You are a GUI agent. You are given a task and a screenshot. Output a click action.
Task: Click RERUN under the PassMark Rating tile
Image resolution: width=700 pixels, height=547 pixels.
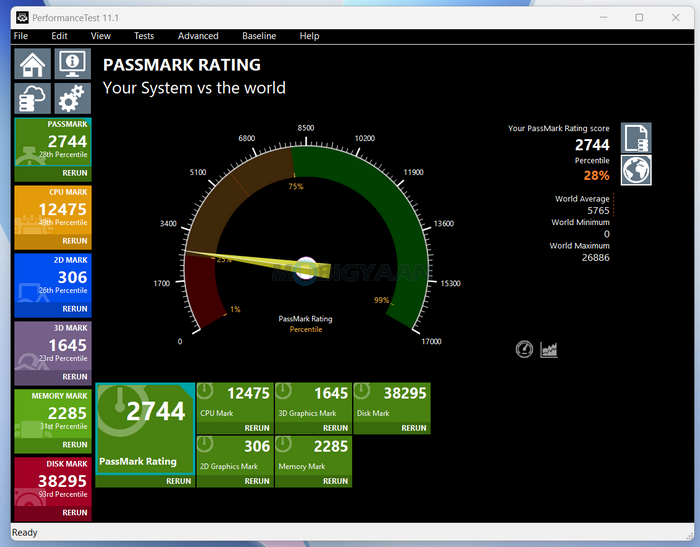point(179,481)
